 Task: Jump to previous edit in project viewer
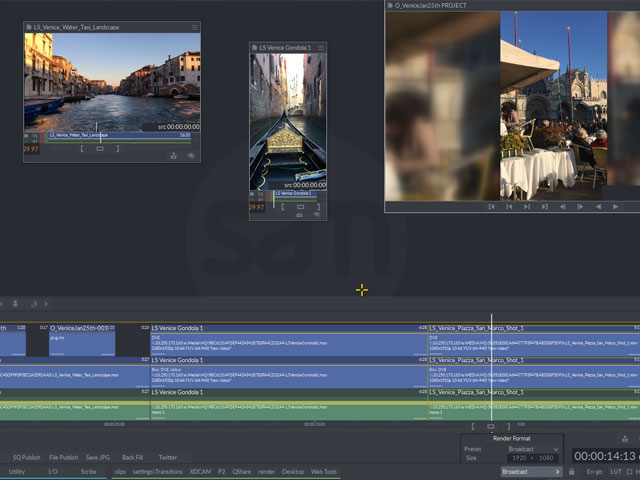[x=509, y=207]
